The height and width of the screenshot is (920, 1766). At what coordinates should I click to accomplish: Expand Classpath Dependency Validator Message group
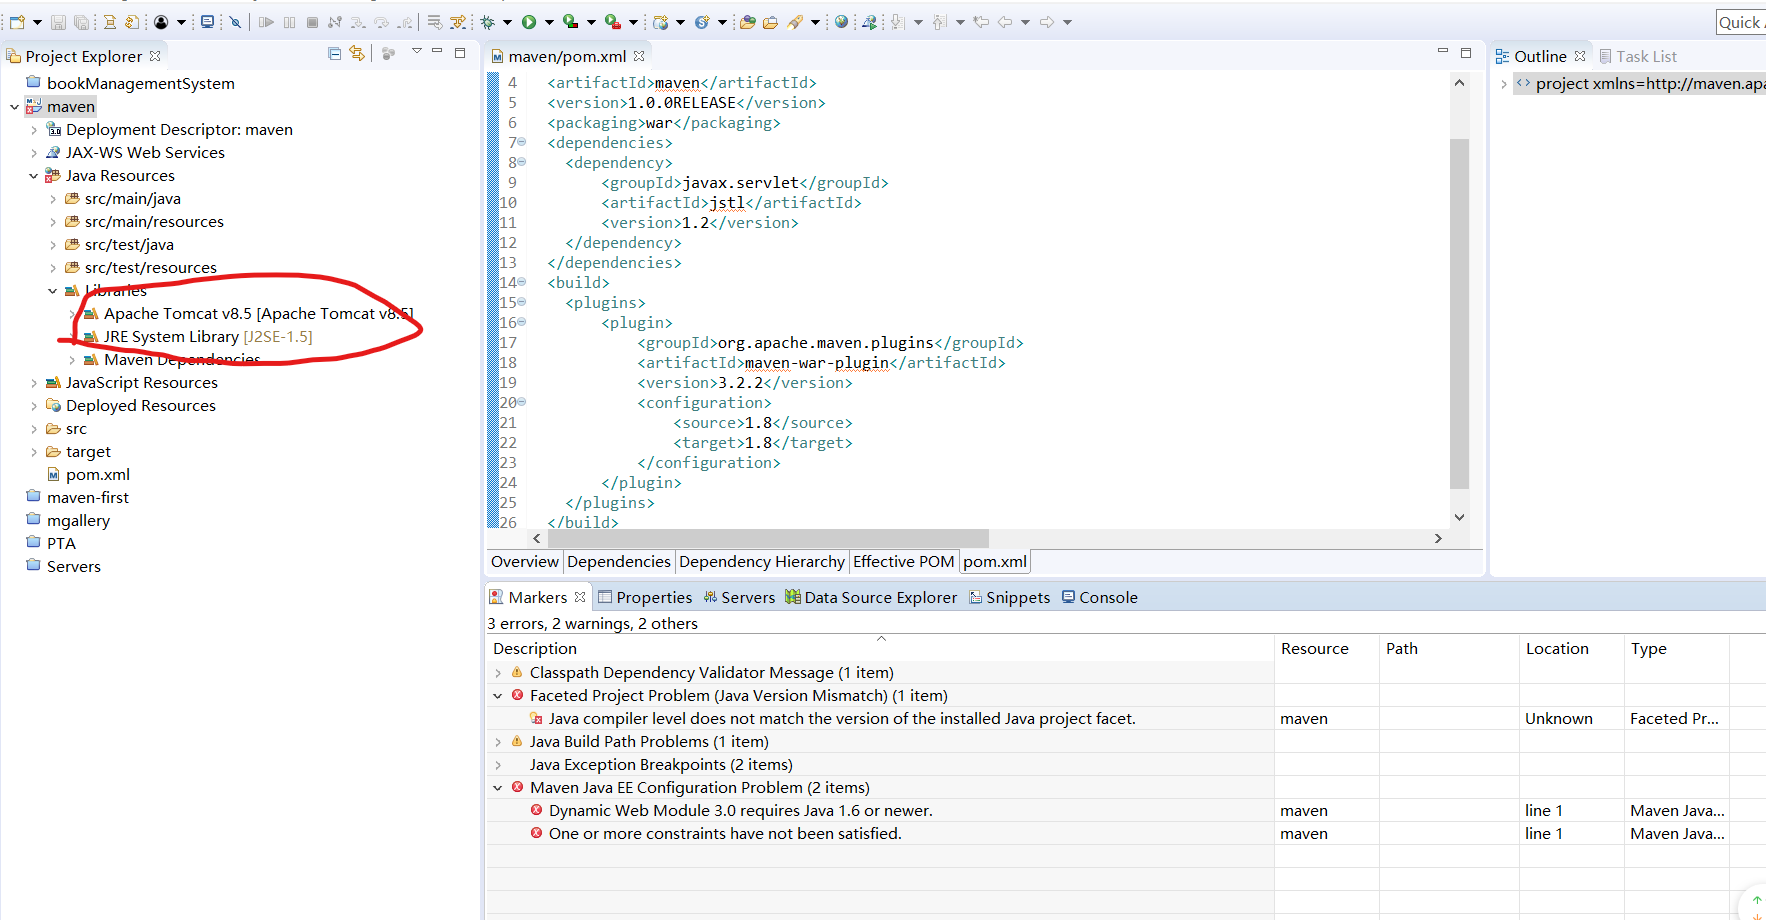pos(498,673)
